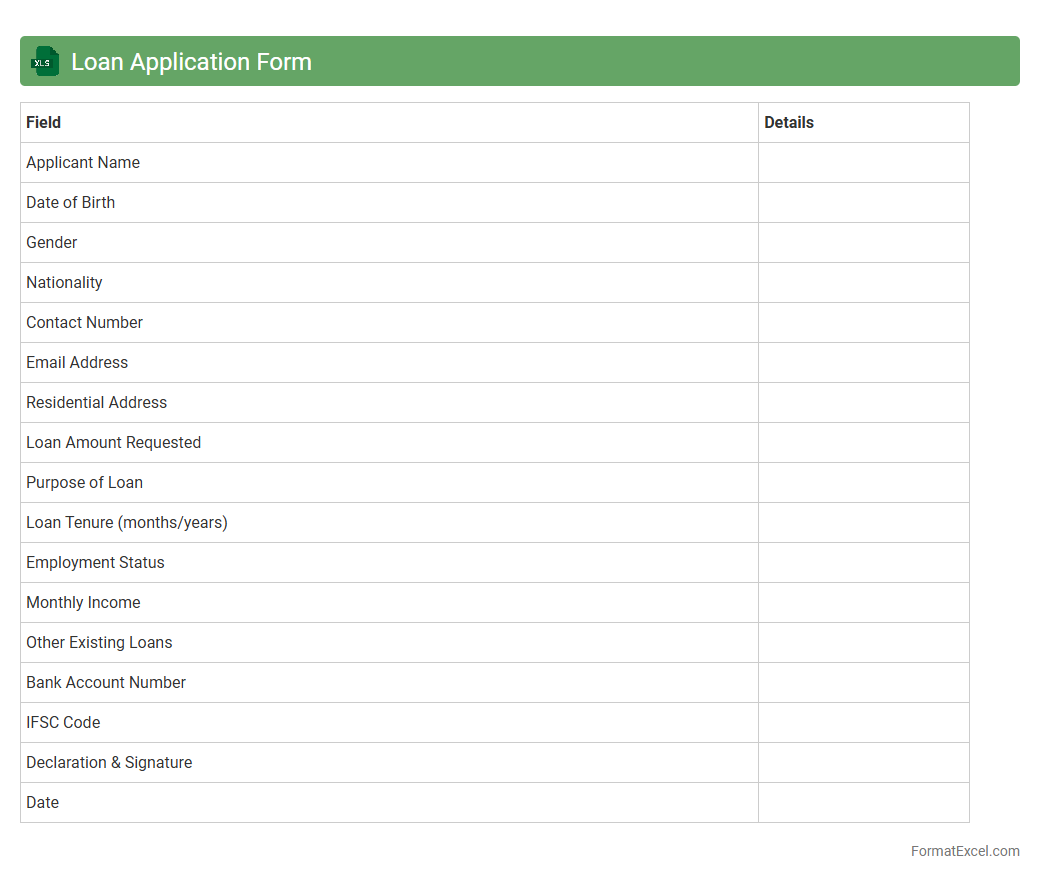Click the Contact Number details cell

pos(863,323)
